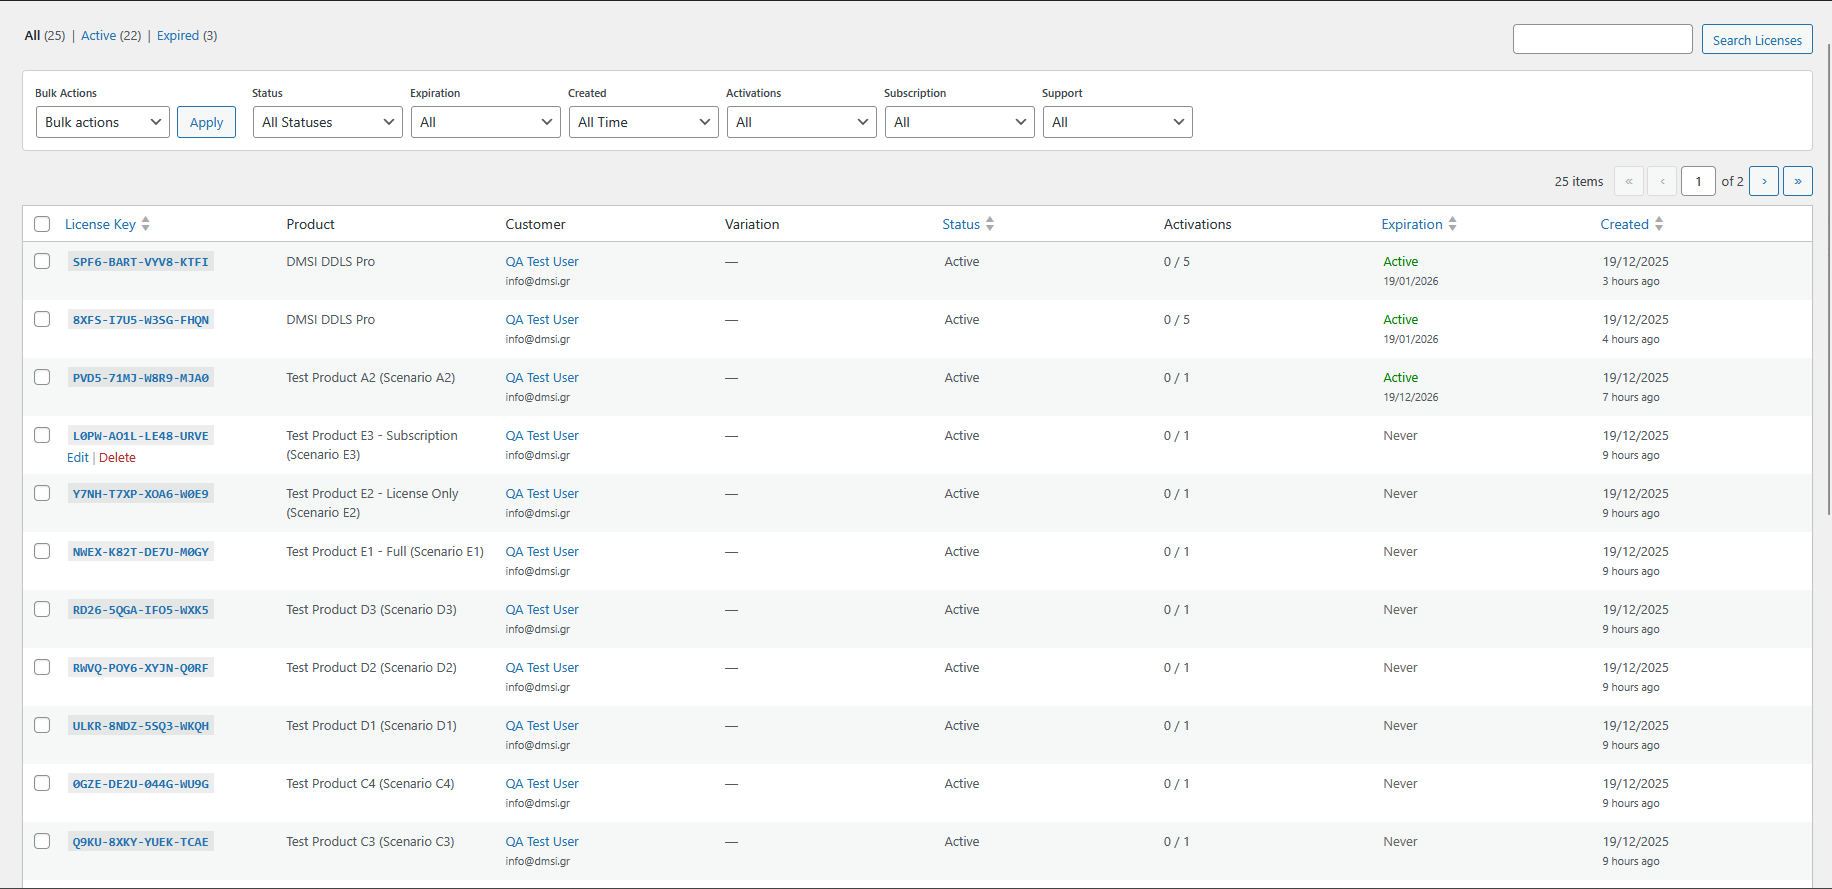
Task: Open license key PVD5-71MJ-W8R9-MJA0
Action: pos(141,378)
